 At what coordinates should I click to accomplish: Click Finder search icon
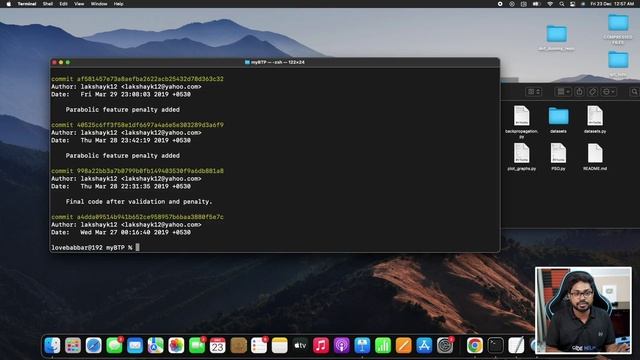pos(634,92)
